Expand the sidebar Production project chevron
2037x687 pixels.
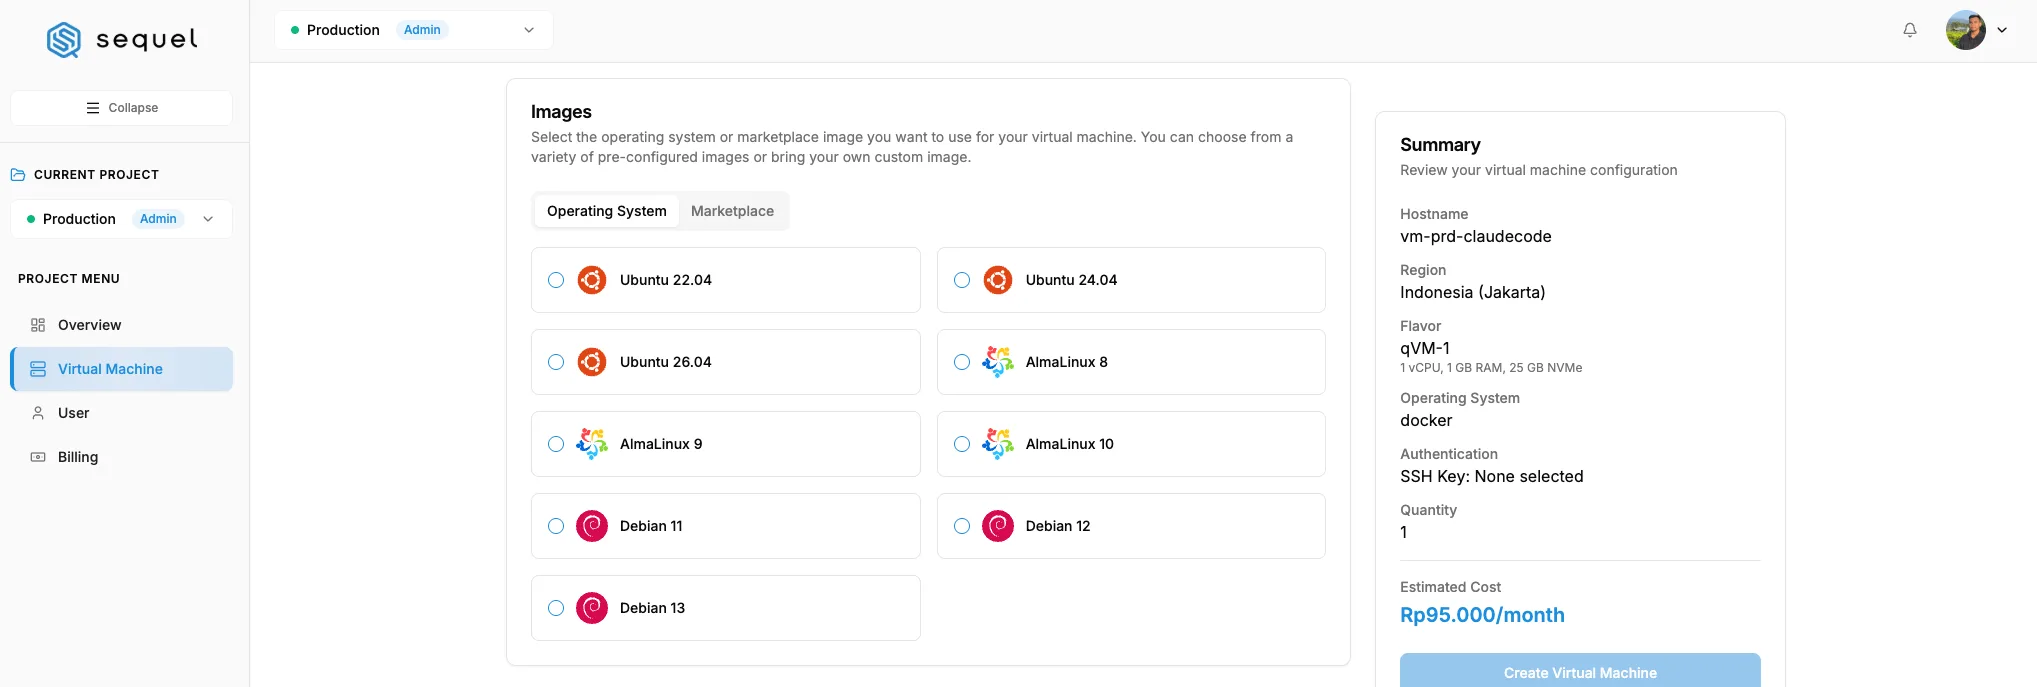208,219
